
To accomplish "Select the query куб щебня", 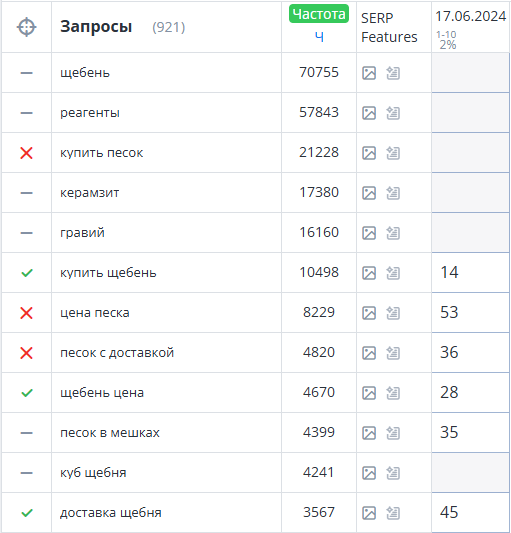I will click(x=93, y=473).
